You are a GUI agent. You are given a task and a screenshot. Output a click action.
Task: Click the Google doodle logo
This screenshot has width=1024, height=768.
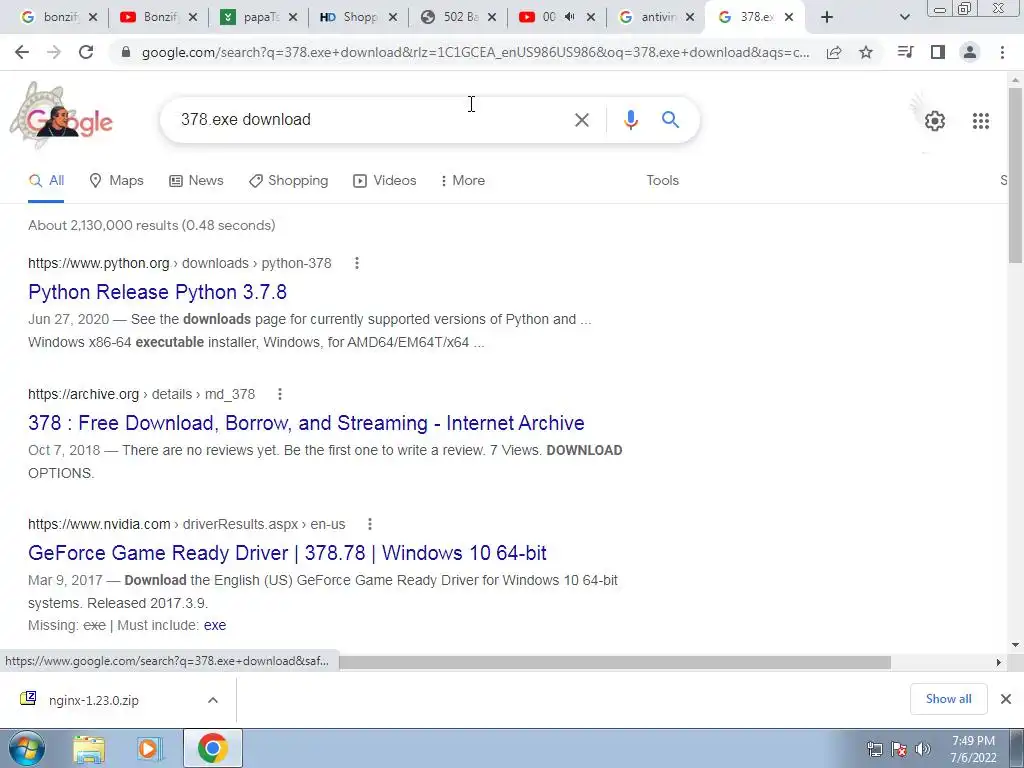point(62,116)
